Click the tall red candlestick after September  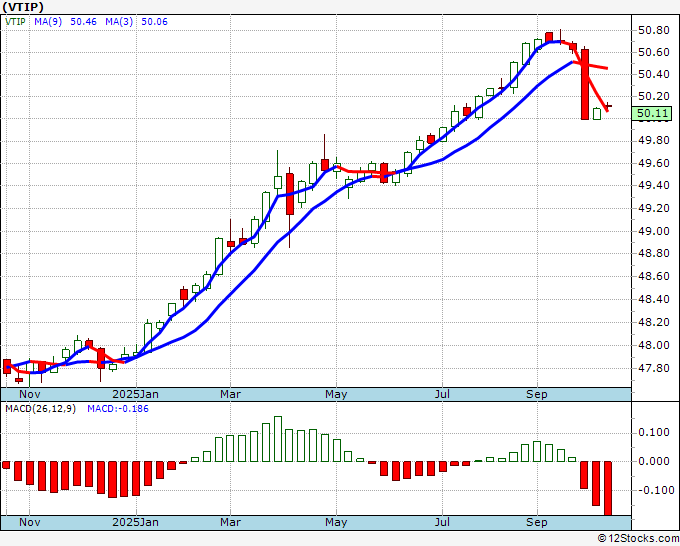pos(585,84)
